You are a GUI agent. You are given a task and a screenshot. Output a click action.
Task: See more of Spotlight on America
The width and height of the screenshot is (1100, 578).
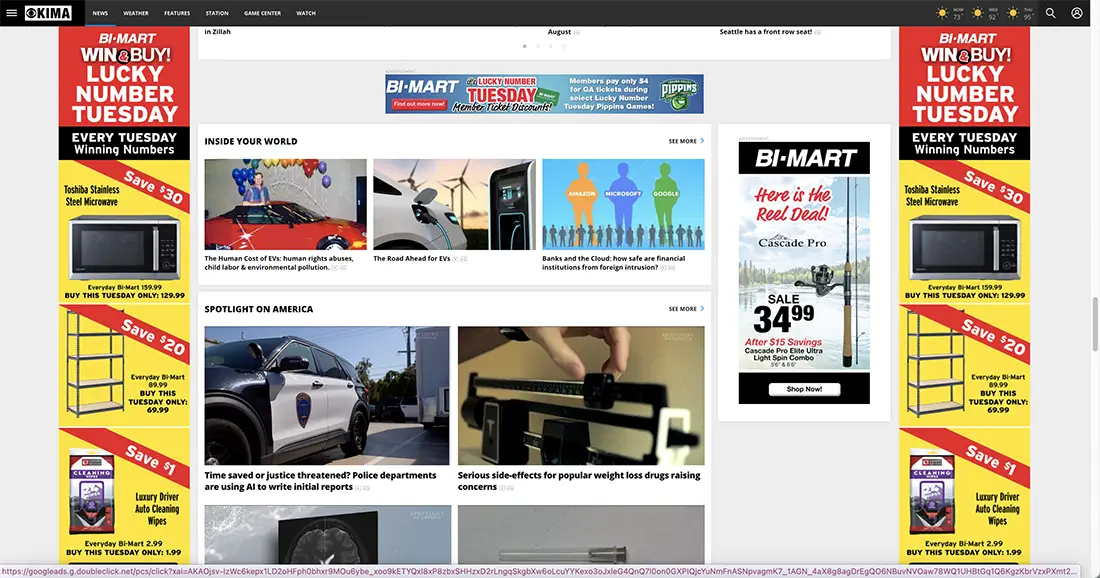(686, 309)
